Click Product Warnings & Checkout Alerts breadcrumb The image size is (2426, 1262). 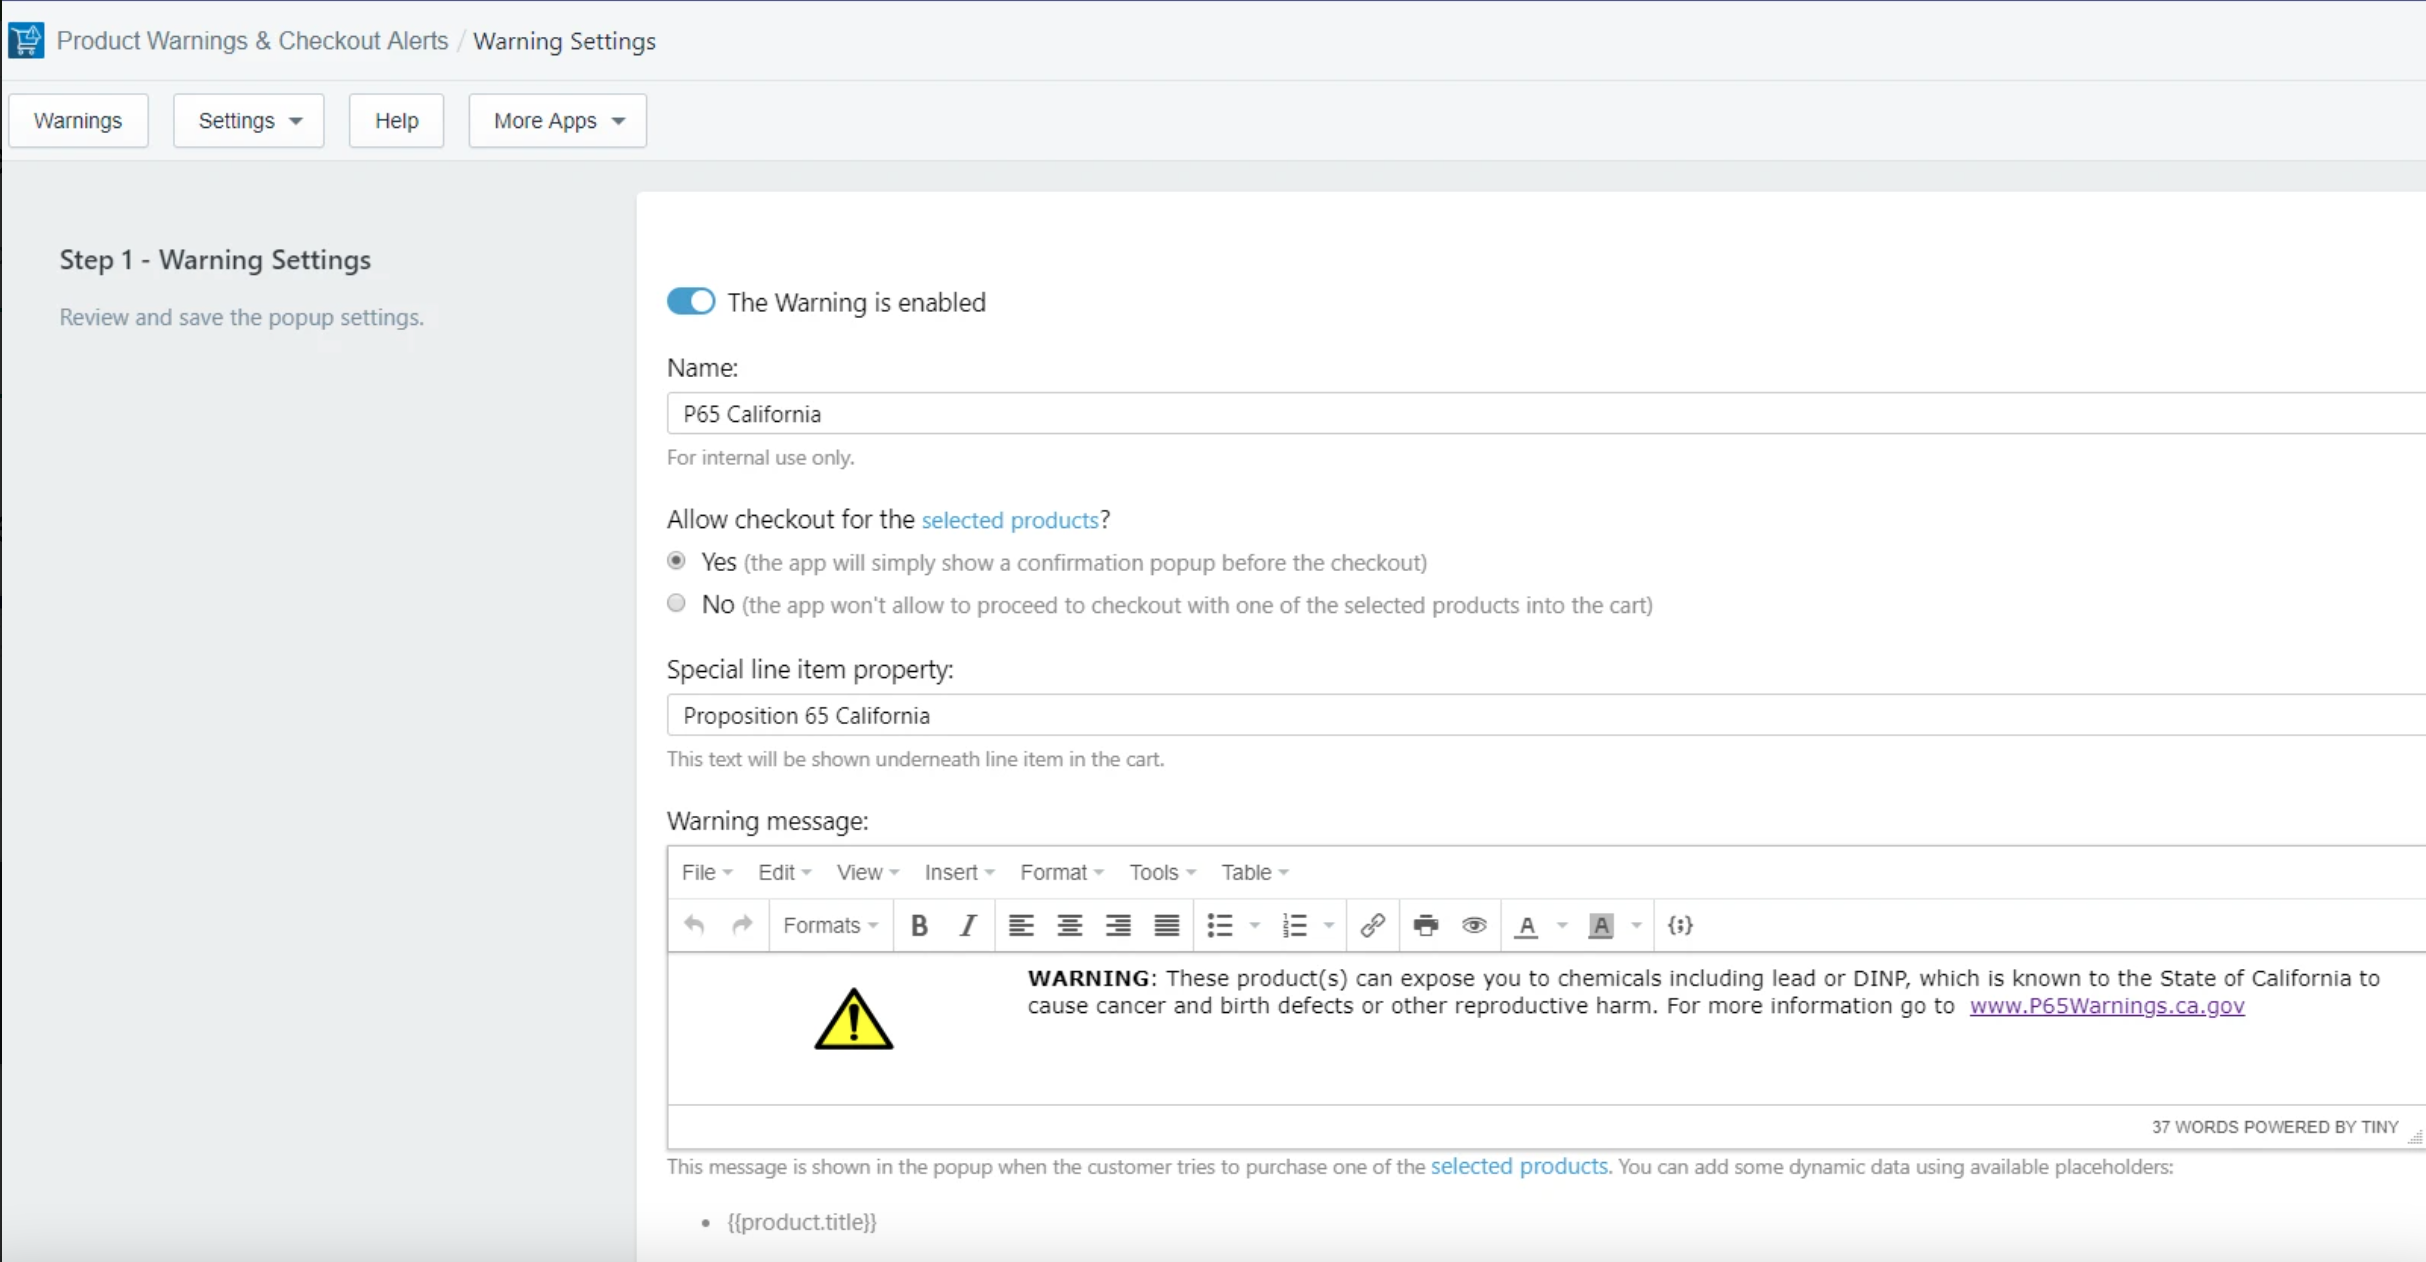252,41
